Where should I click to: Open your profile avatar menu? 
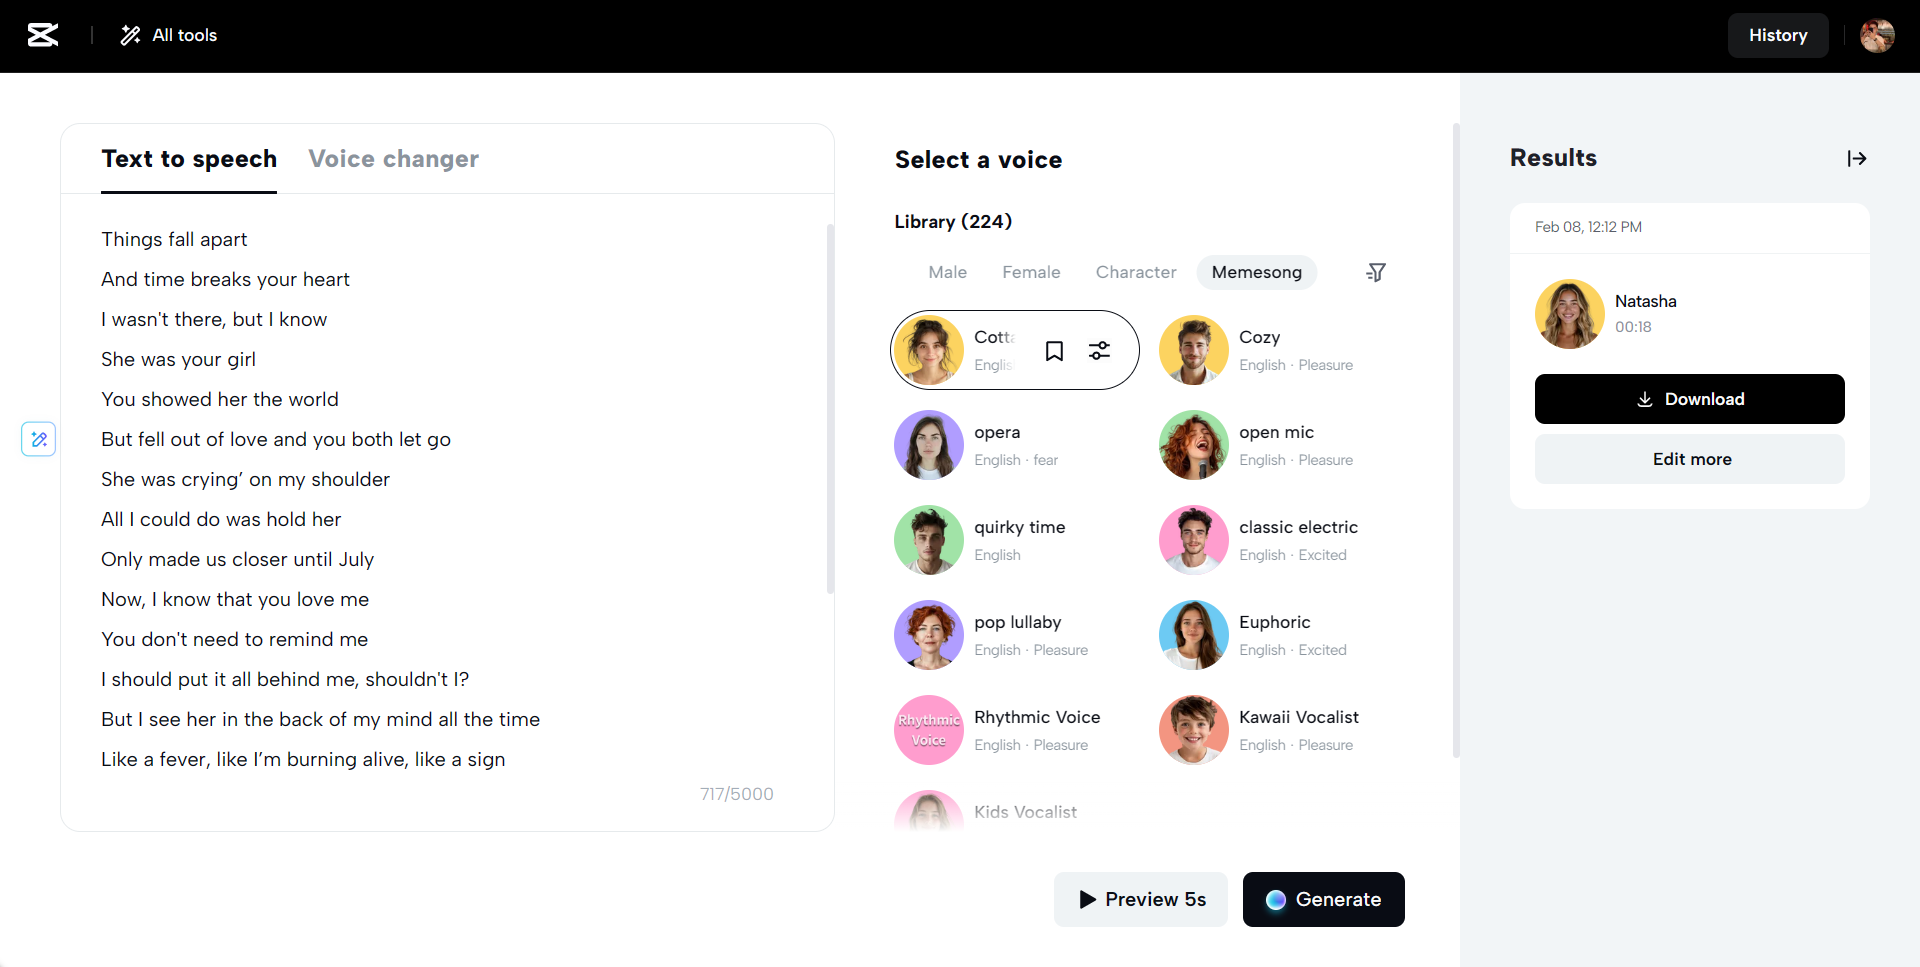coord(1878,36)
